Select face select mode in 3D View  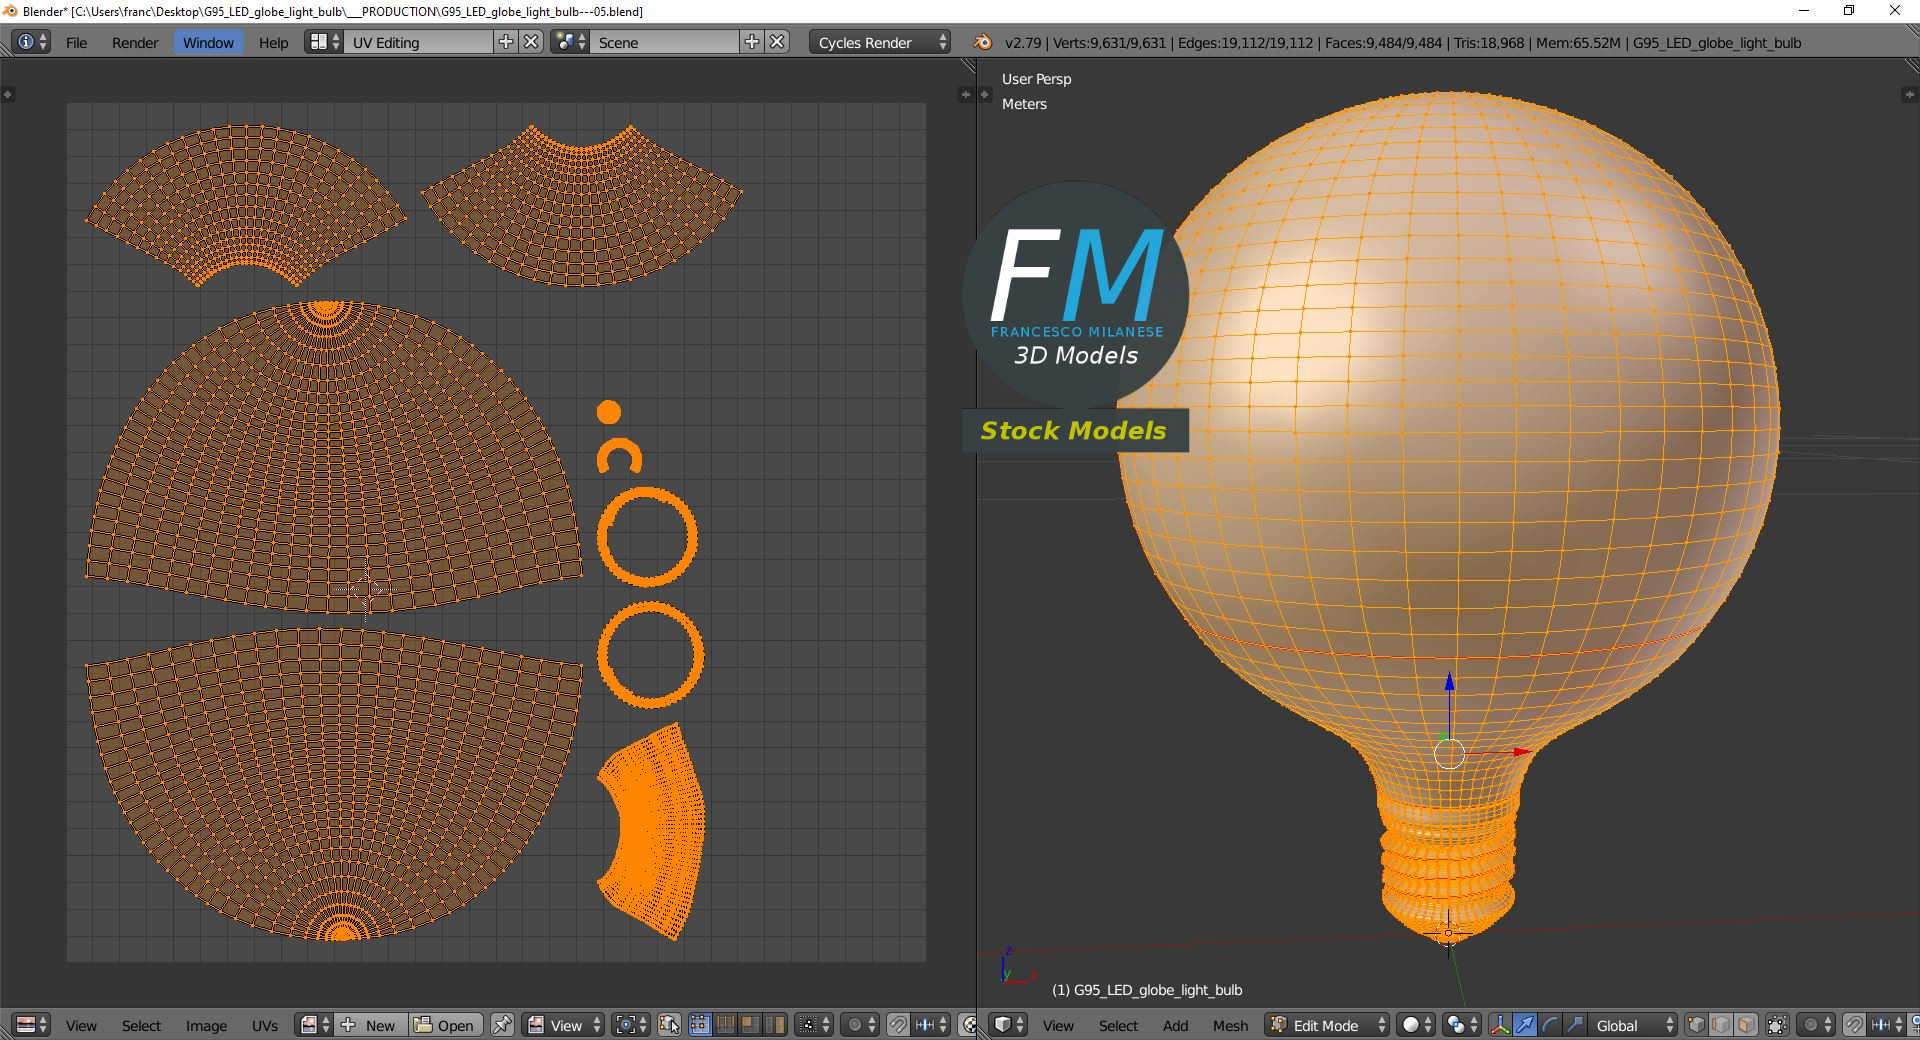pyautogui.click(x=1746, y=1025)
